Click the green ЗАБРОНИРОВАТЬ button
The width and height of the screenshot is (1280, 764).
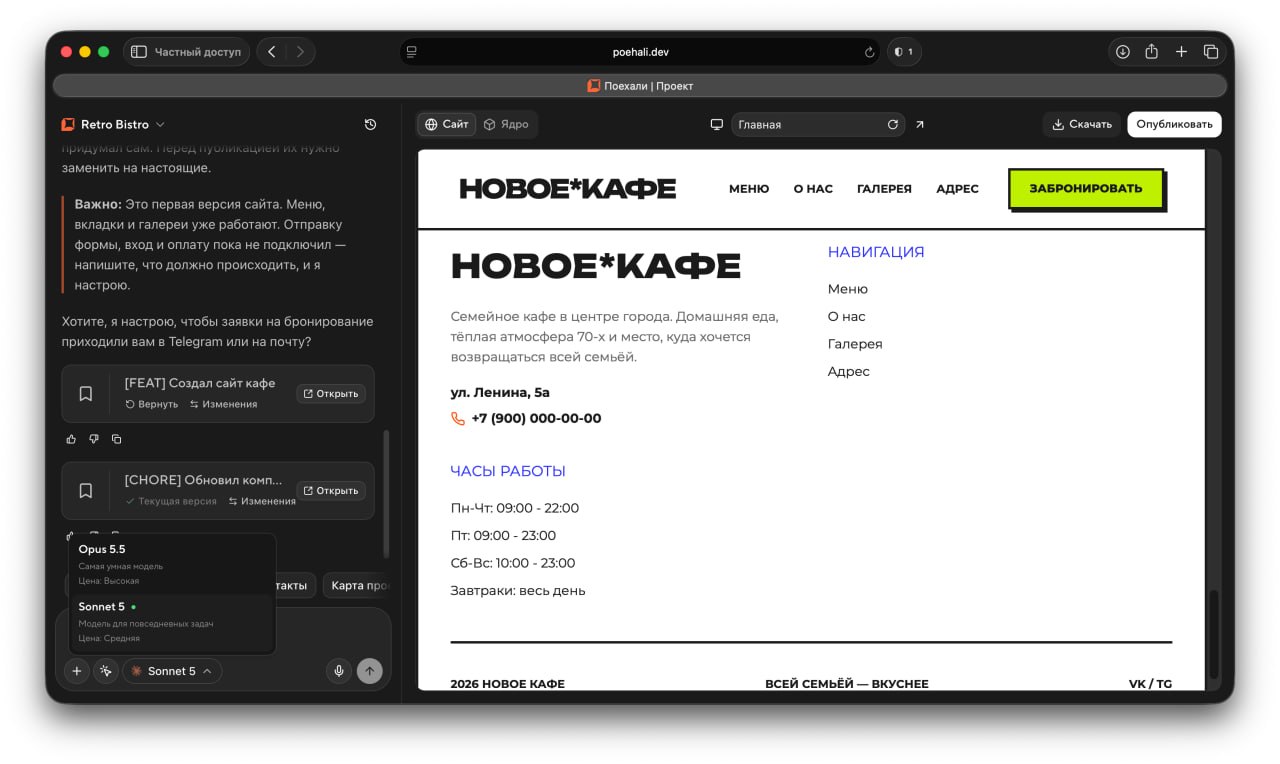click(1086, 188)
